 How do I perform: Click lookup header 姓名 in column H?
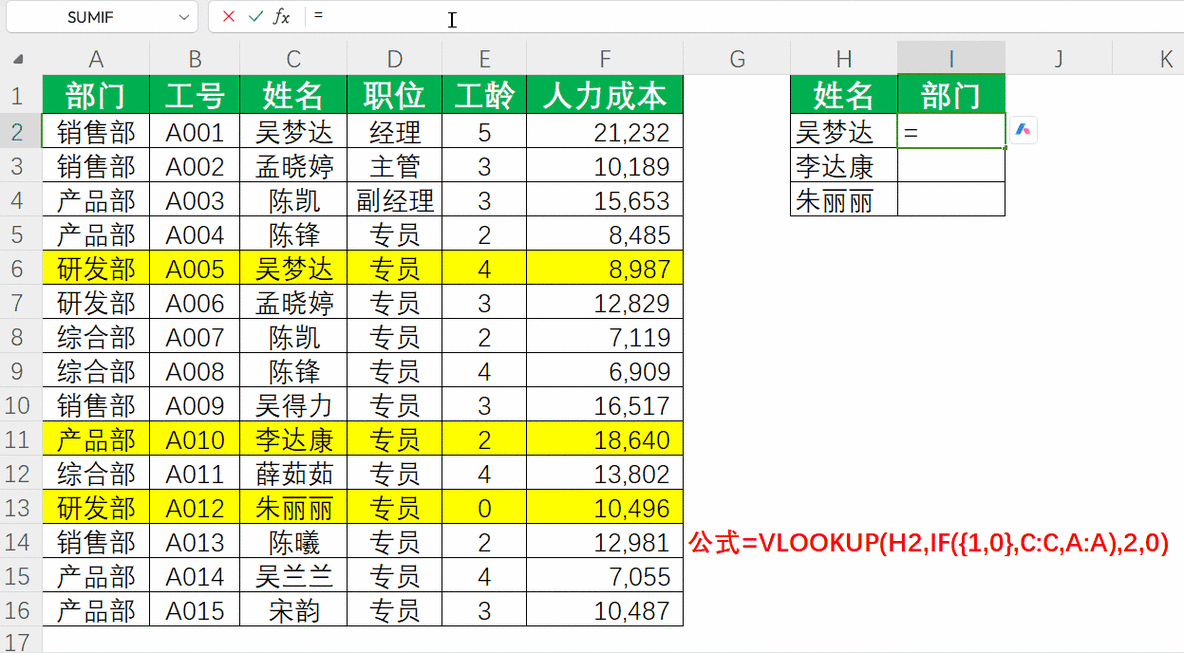pyautogui.click(x=844, y=95)
